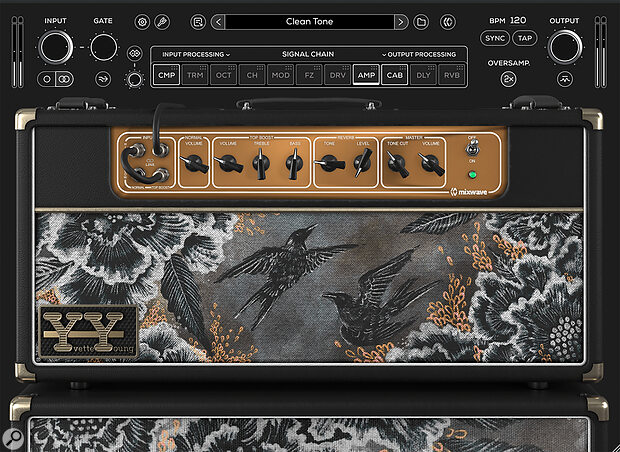Click the Master Tone Cut knob
This screenshot has width=620, height=452.
click(x=397, y=164)
